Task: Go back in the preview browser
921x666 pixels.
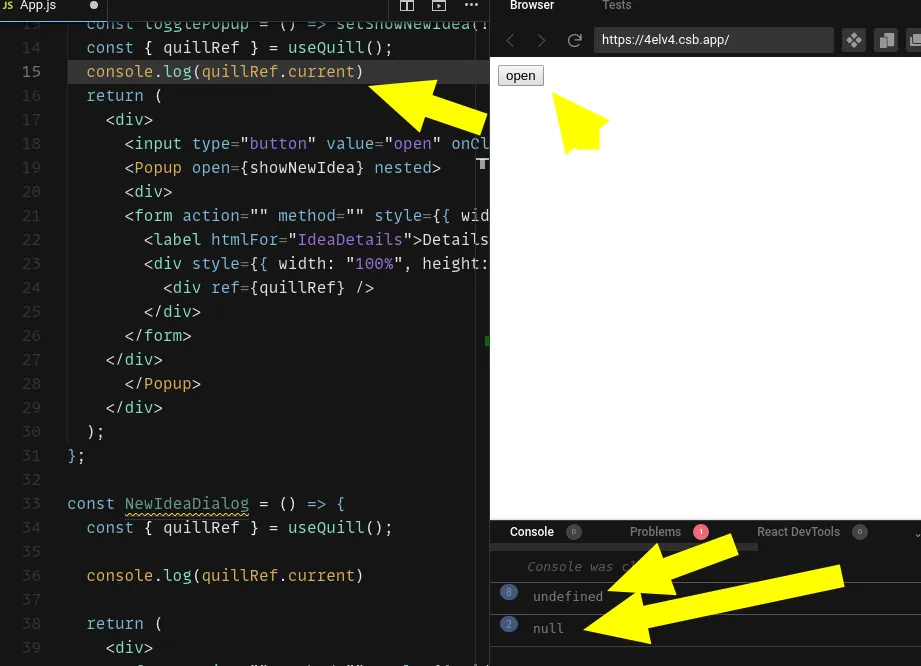Action: point(510,40)
